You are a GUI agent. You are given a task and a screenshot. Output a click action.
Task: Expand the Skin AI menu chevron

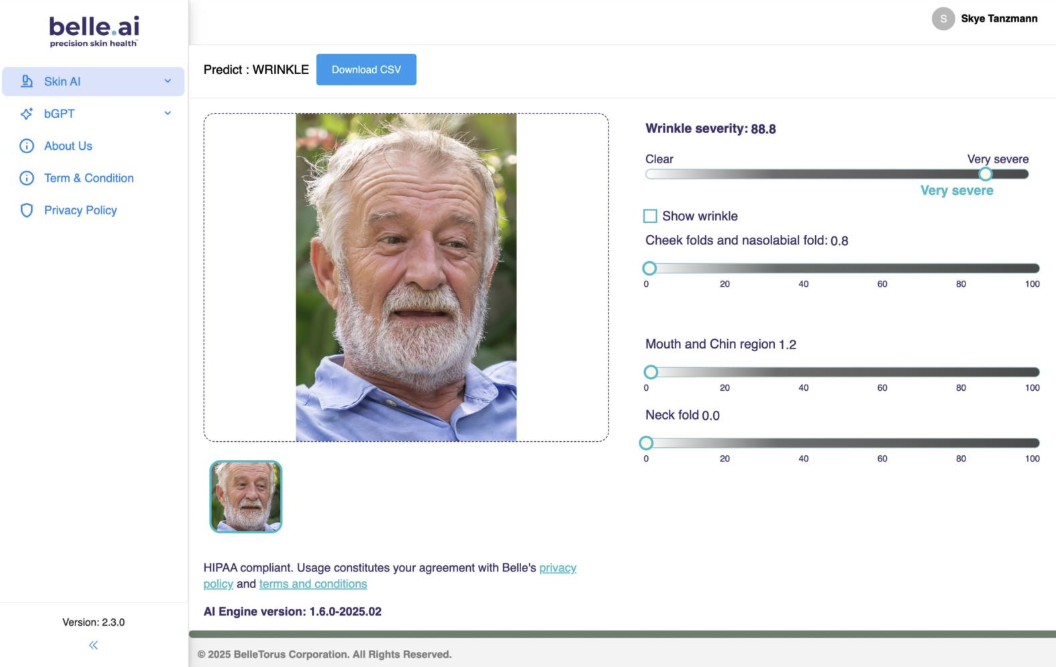pyautogui.click(x=168, y=82)
